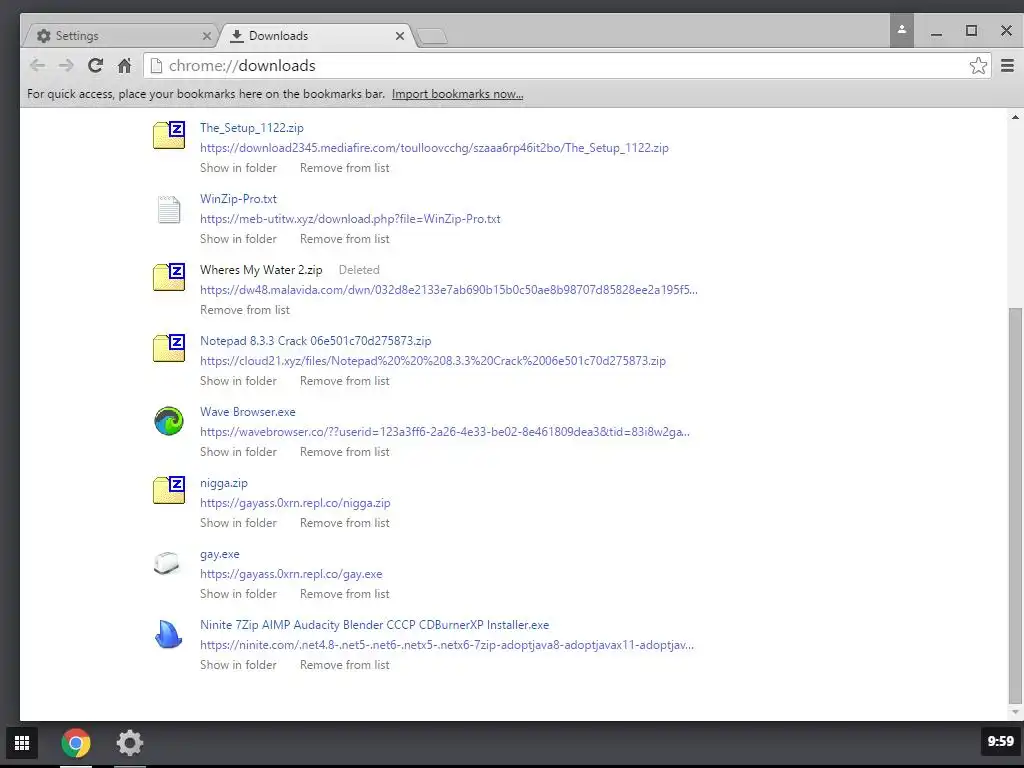
Task: Show gay.exe in folder
Action: coord(238,594)
